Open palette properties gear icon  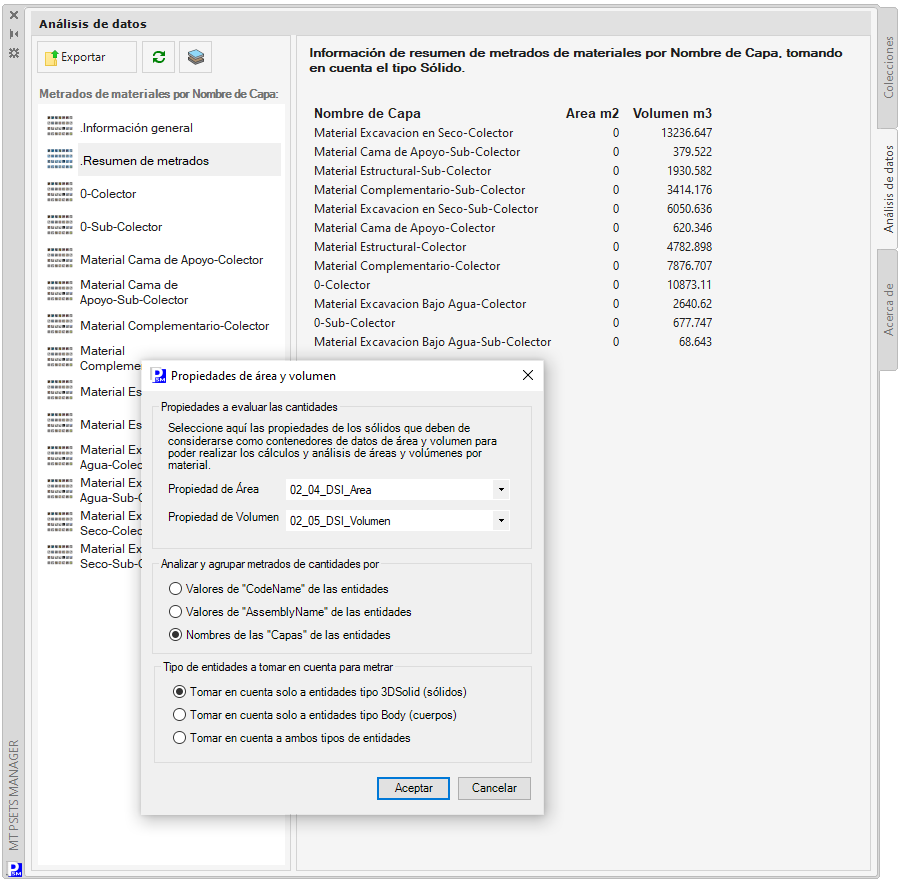pos(14,53)
